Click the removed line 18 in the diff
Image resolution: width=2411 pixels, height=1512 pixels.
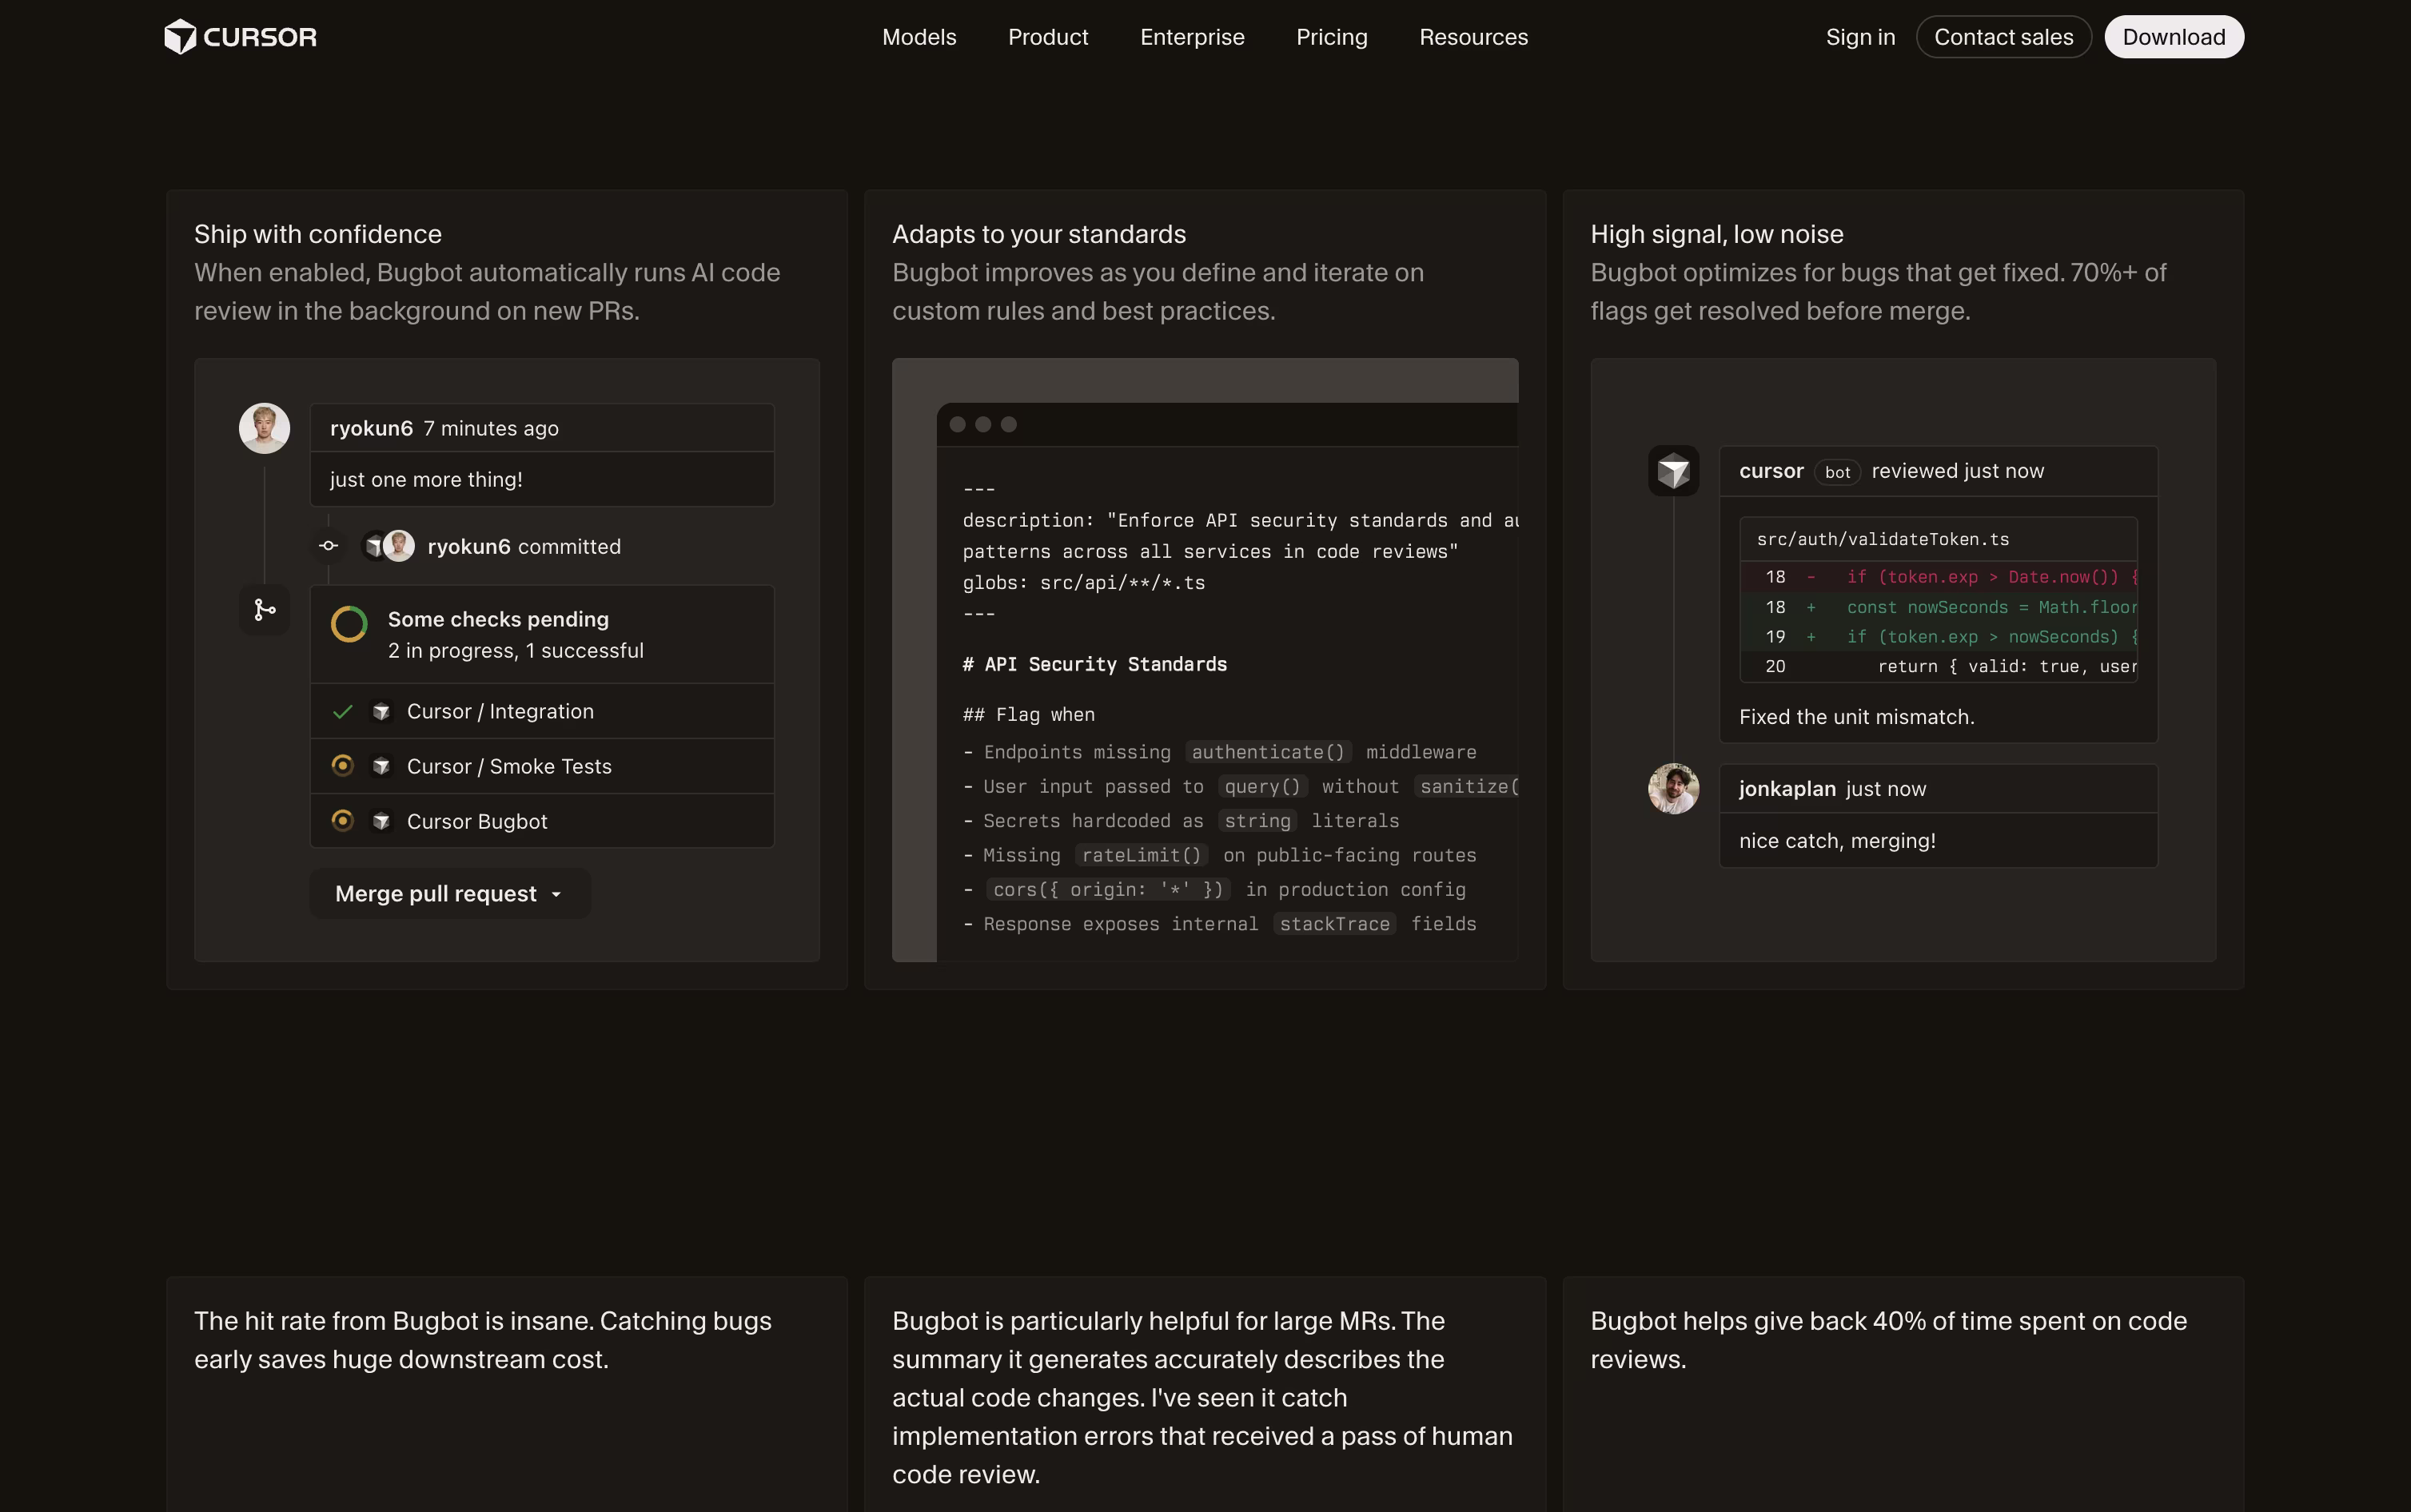(1938, 577)
